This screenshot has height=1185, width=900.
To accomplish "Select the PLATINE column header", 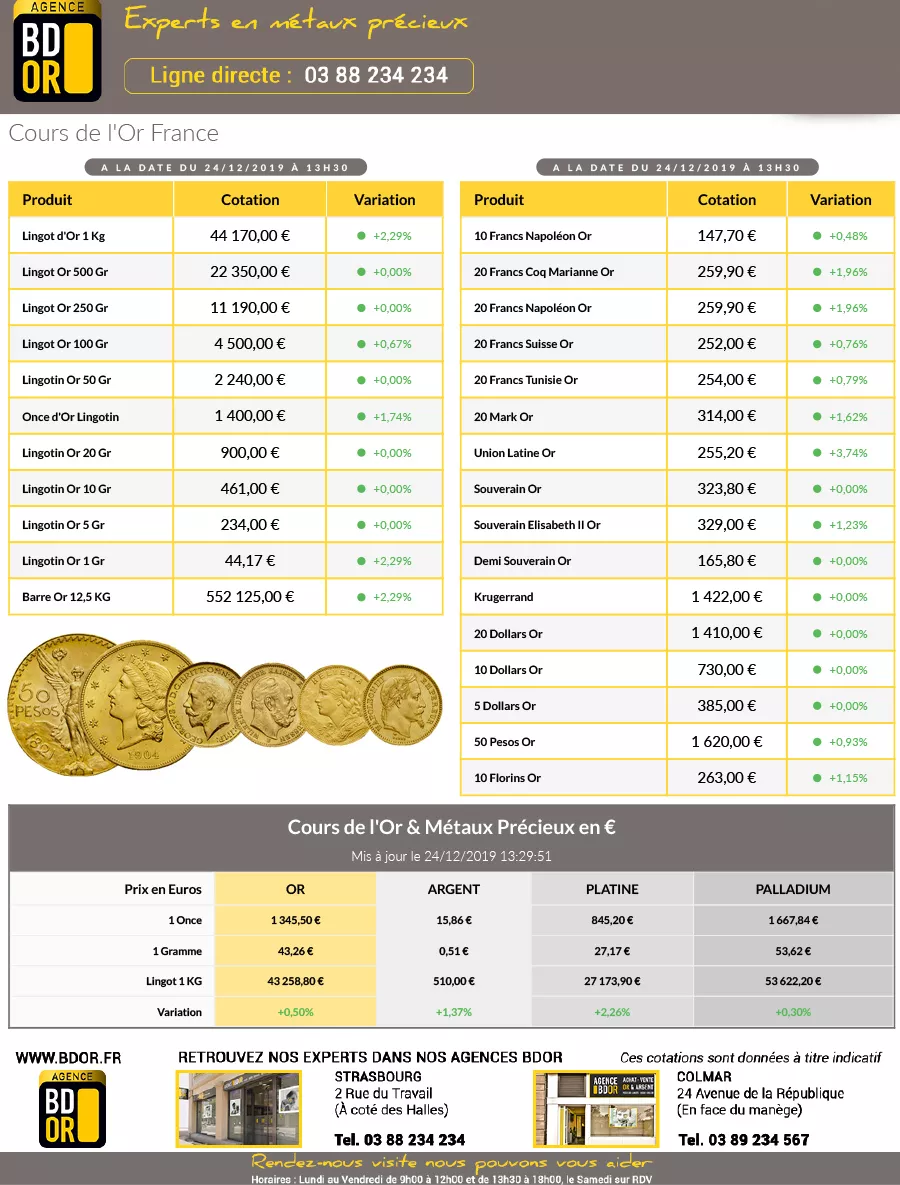I will [612, 889].
